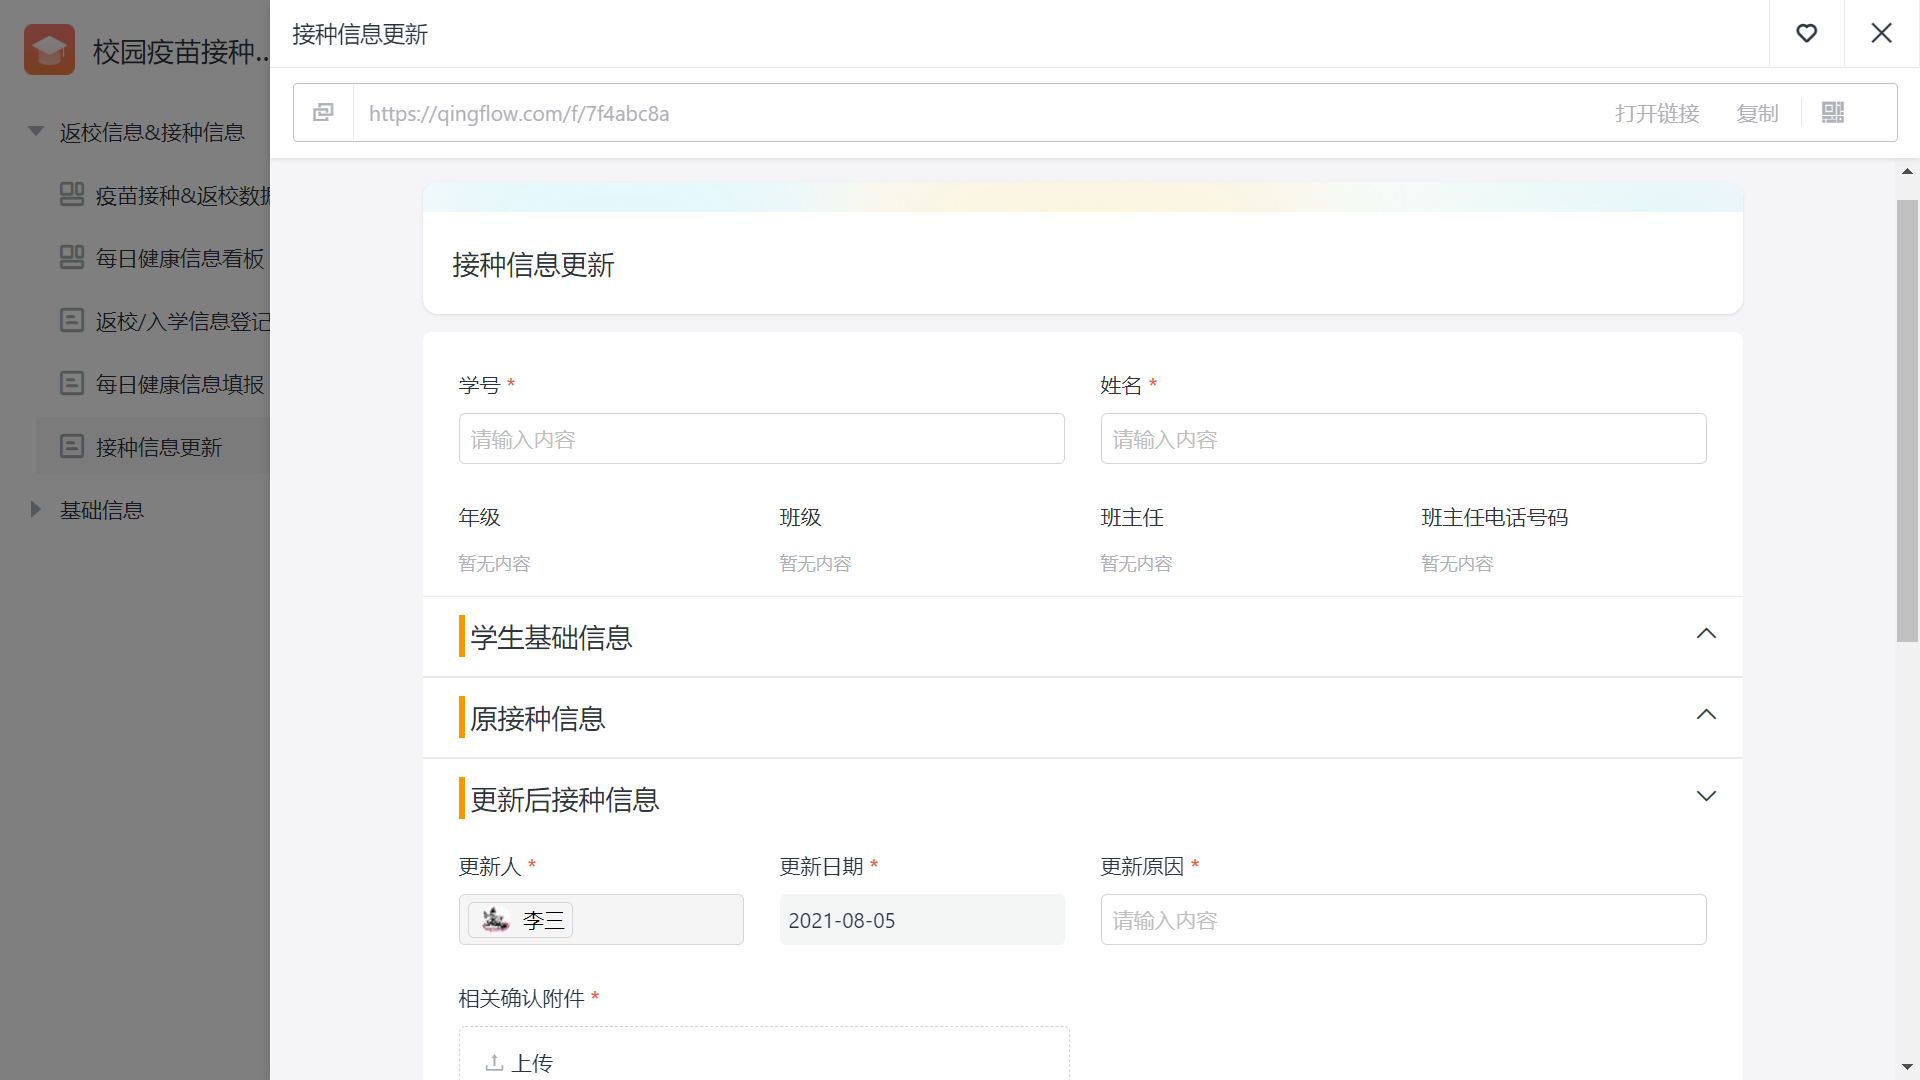Viewport: 1920px width, 1080px height.
Task: Click the graduation cap app logo
Action: point(49,50)
